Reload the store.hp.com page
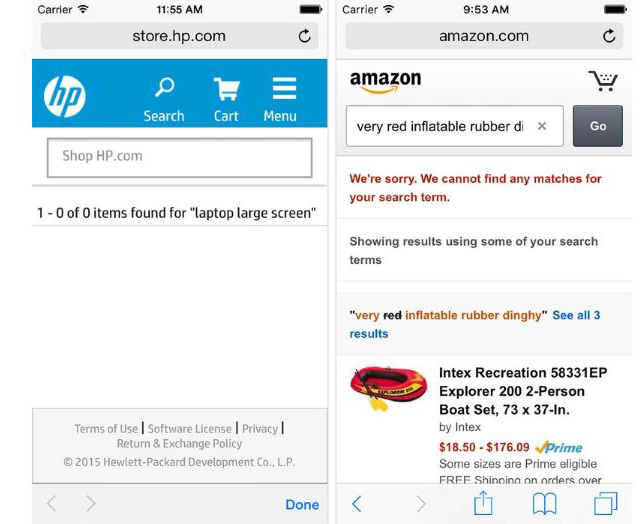 tap(304, 36)
